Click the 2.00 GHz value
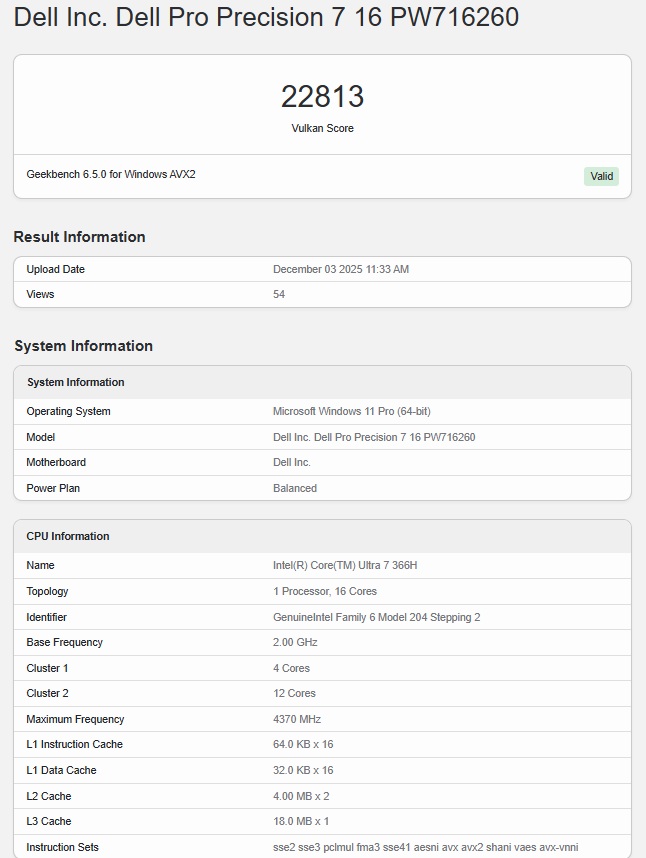Image resolution: width=646 pixels, height=858 pixels. click(x=295, y=642)
